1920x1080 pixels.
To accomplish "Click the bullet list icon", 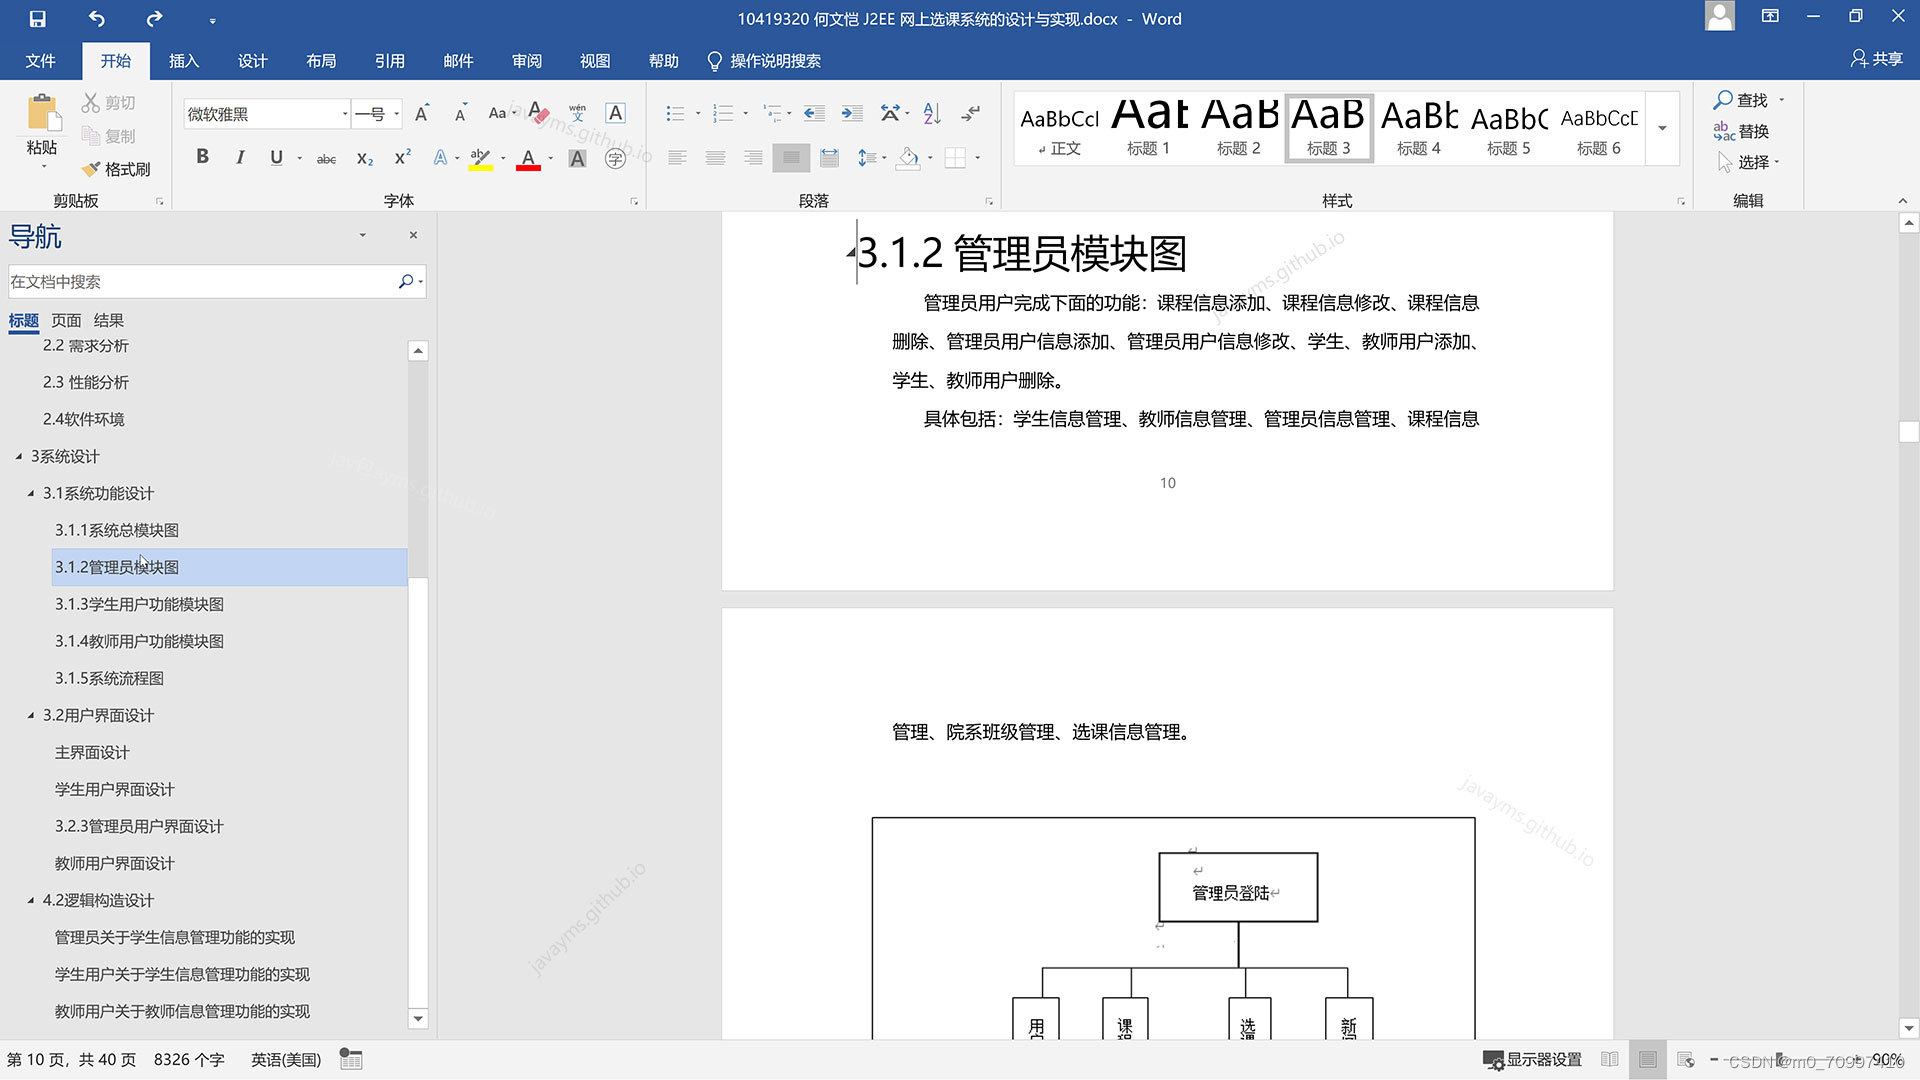I will pos(675,113).
